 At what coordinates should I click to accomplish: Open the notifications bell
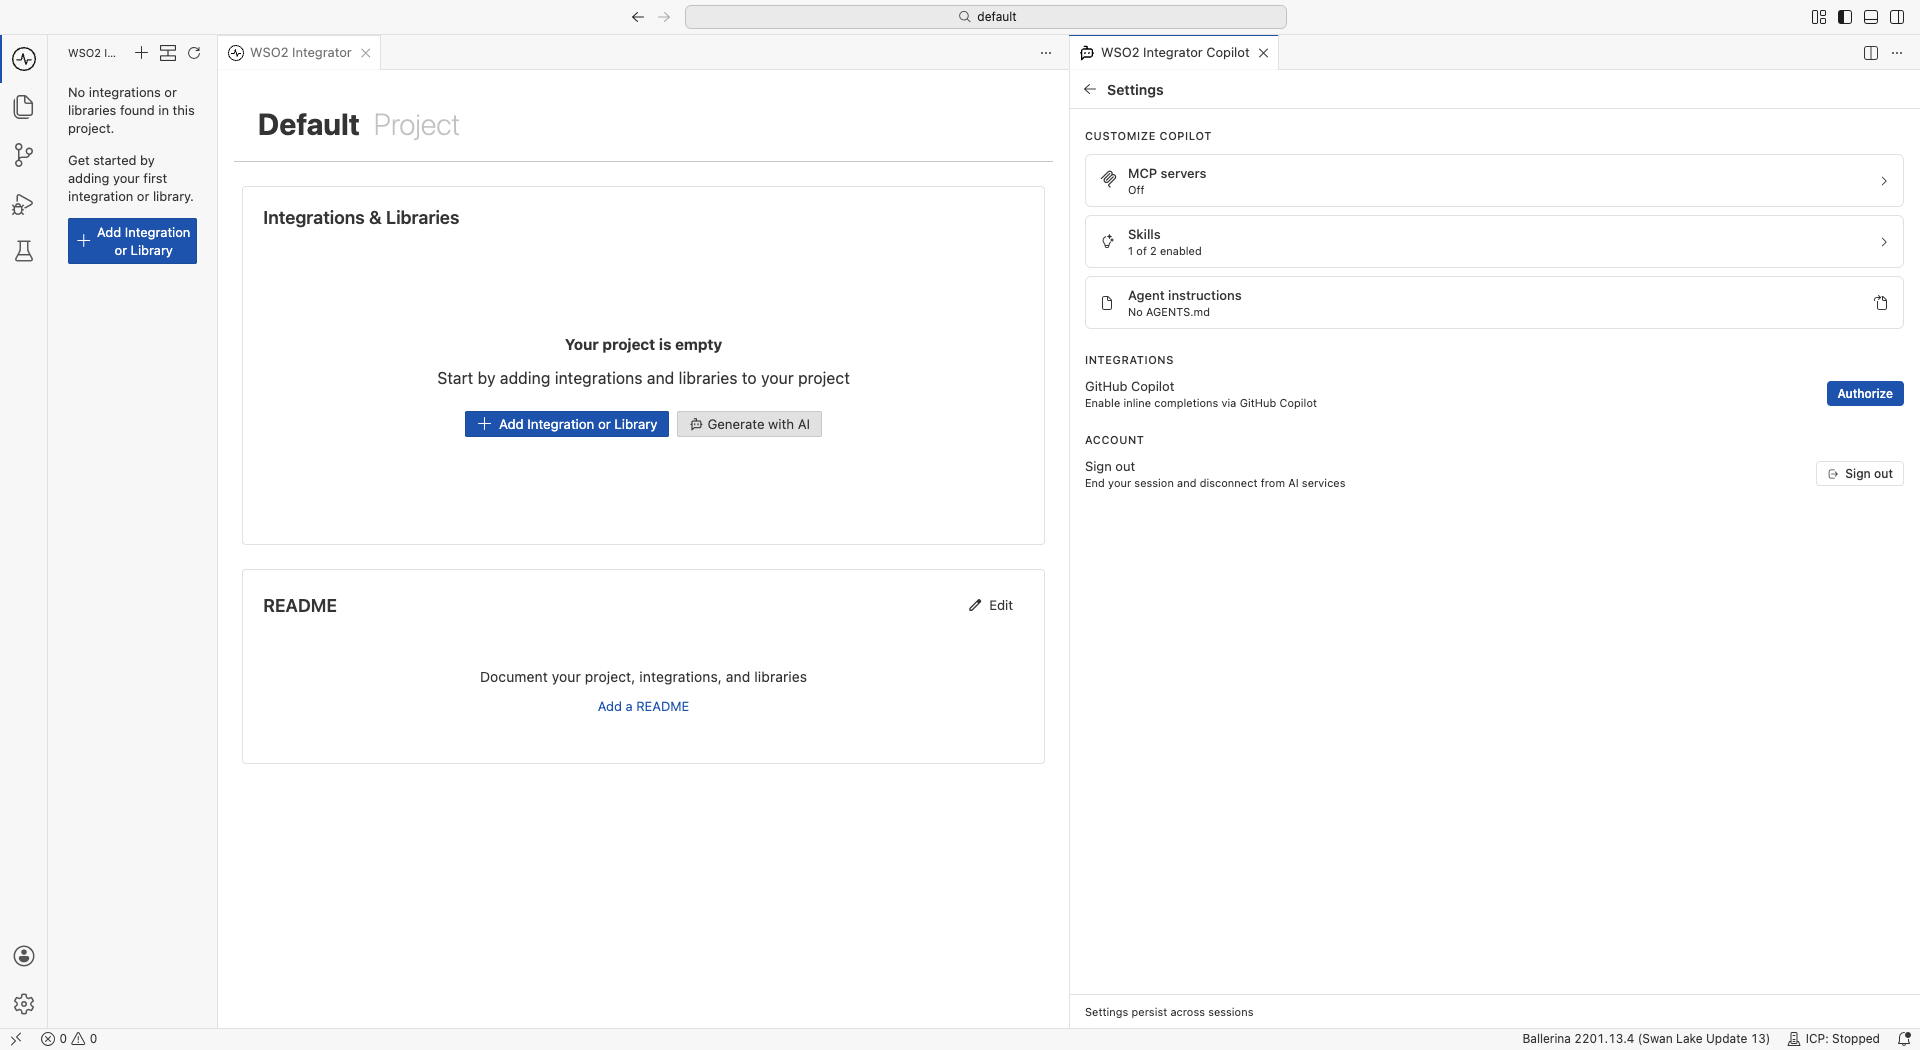pos(1904,1039)
